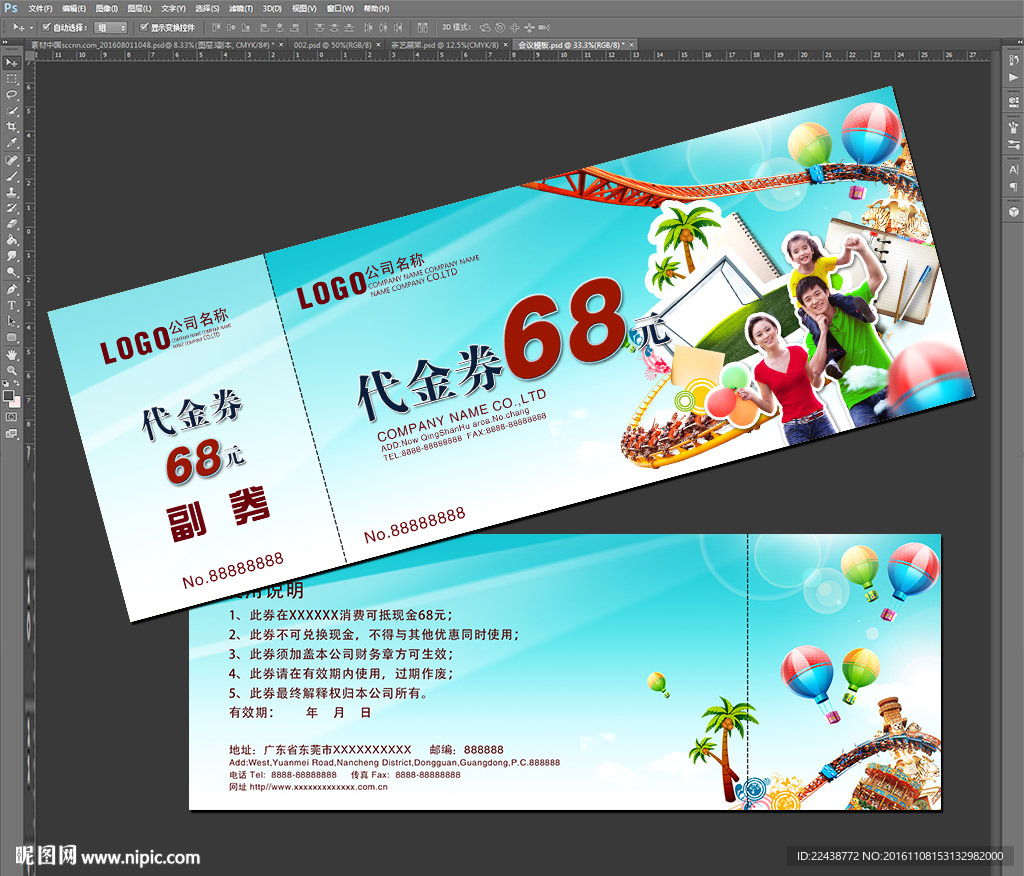Select the Eraser tool
This screenshot has height=876, width=1024.
click(12, 223)
